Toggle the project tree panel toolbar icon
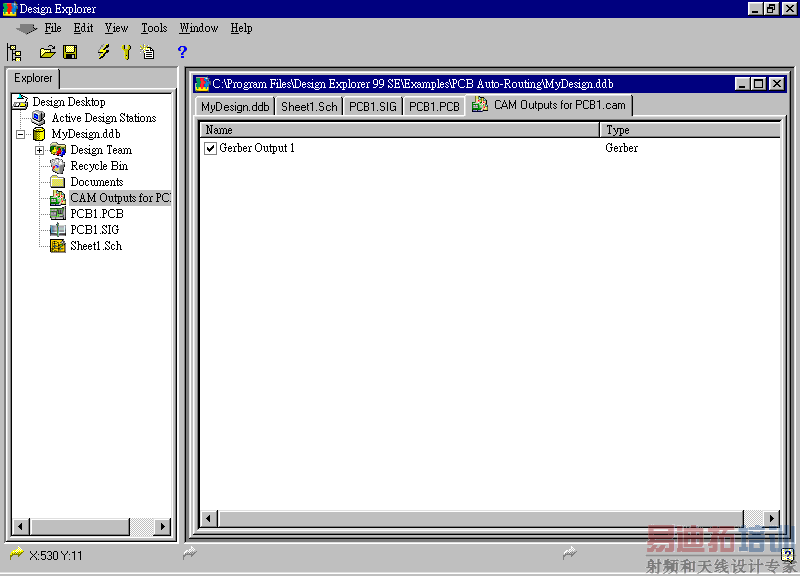The height and width of the screenshot is (576, 800). pos(14,52)
